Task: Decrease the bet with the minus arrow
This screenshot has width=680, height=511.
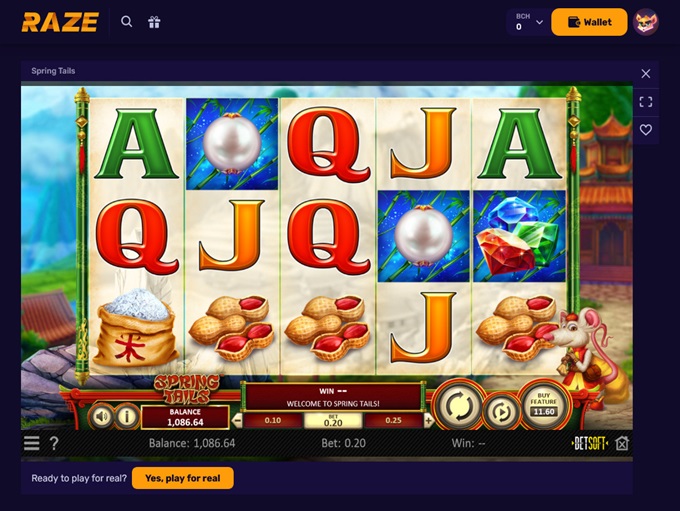Action: [237, 420]
